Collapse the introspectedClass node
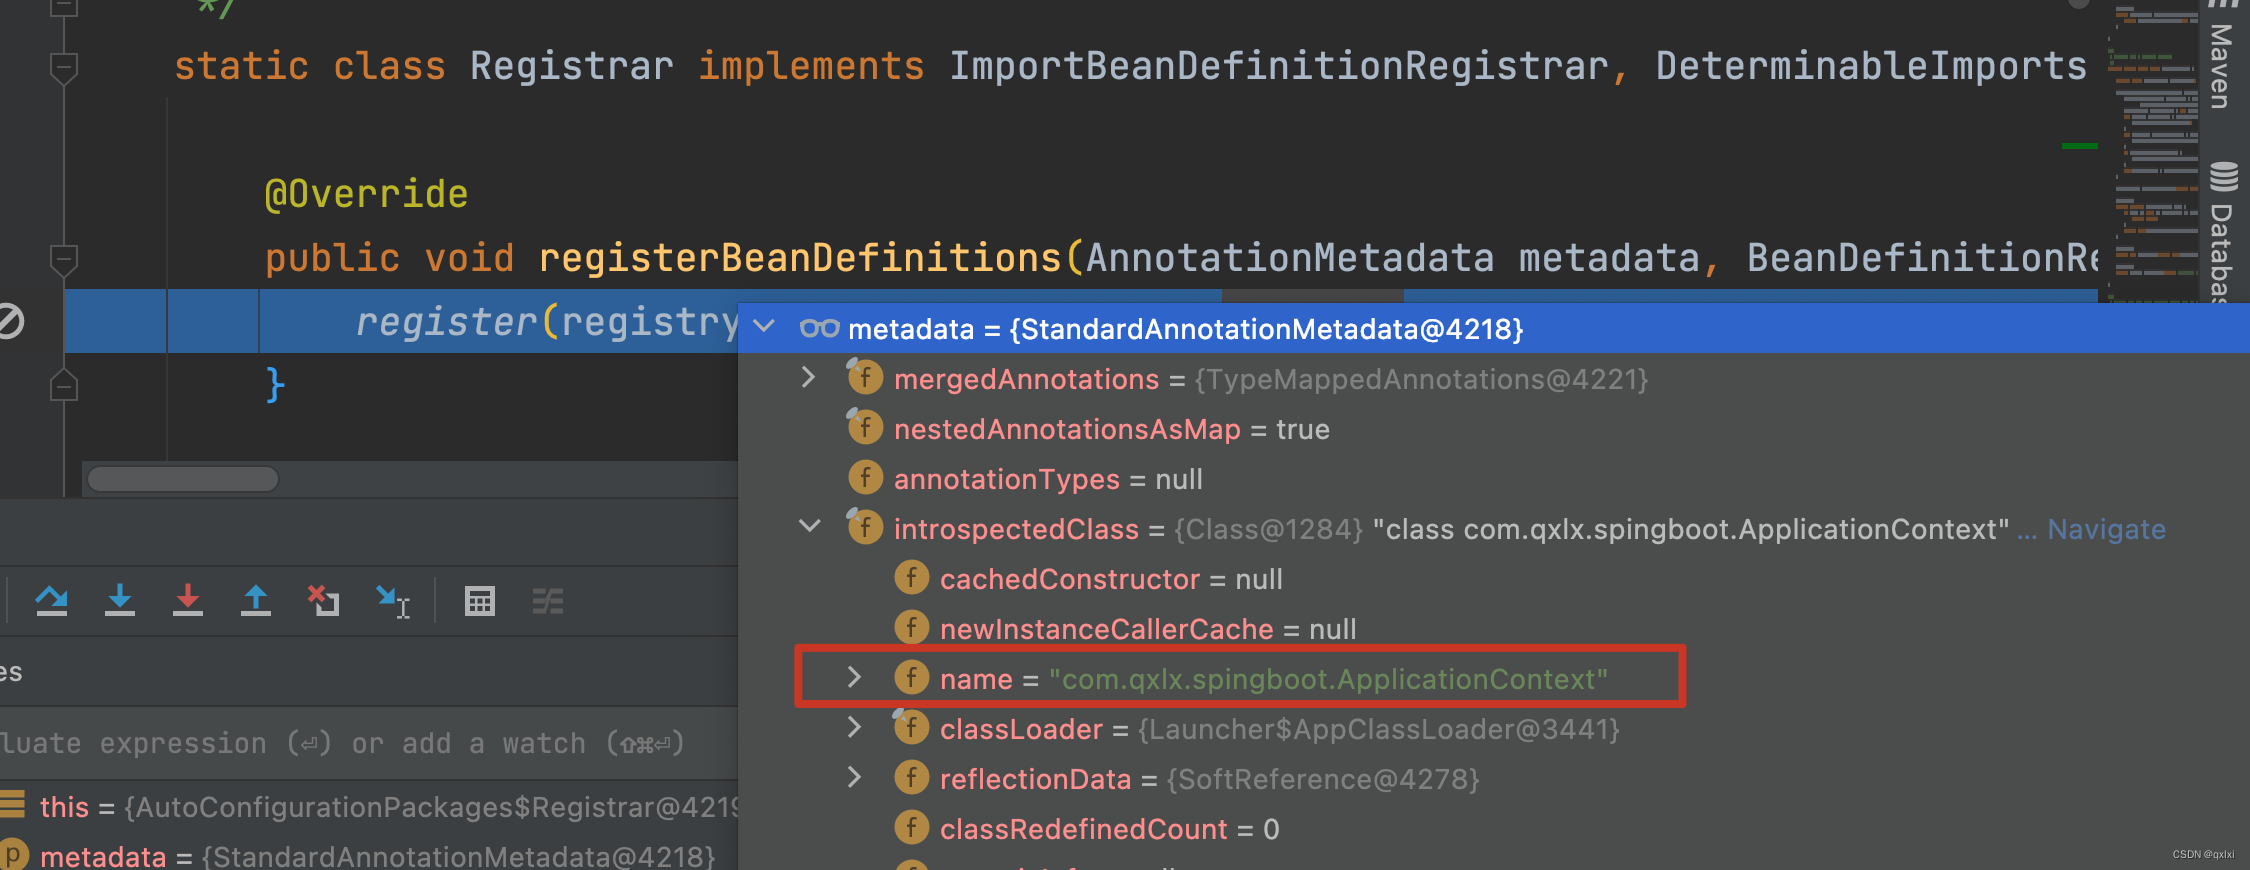The width and height of the screenshot is (2250, 870). [810, 527]
